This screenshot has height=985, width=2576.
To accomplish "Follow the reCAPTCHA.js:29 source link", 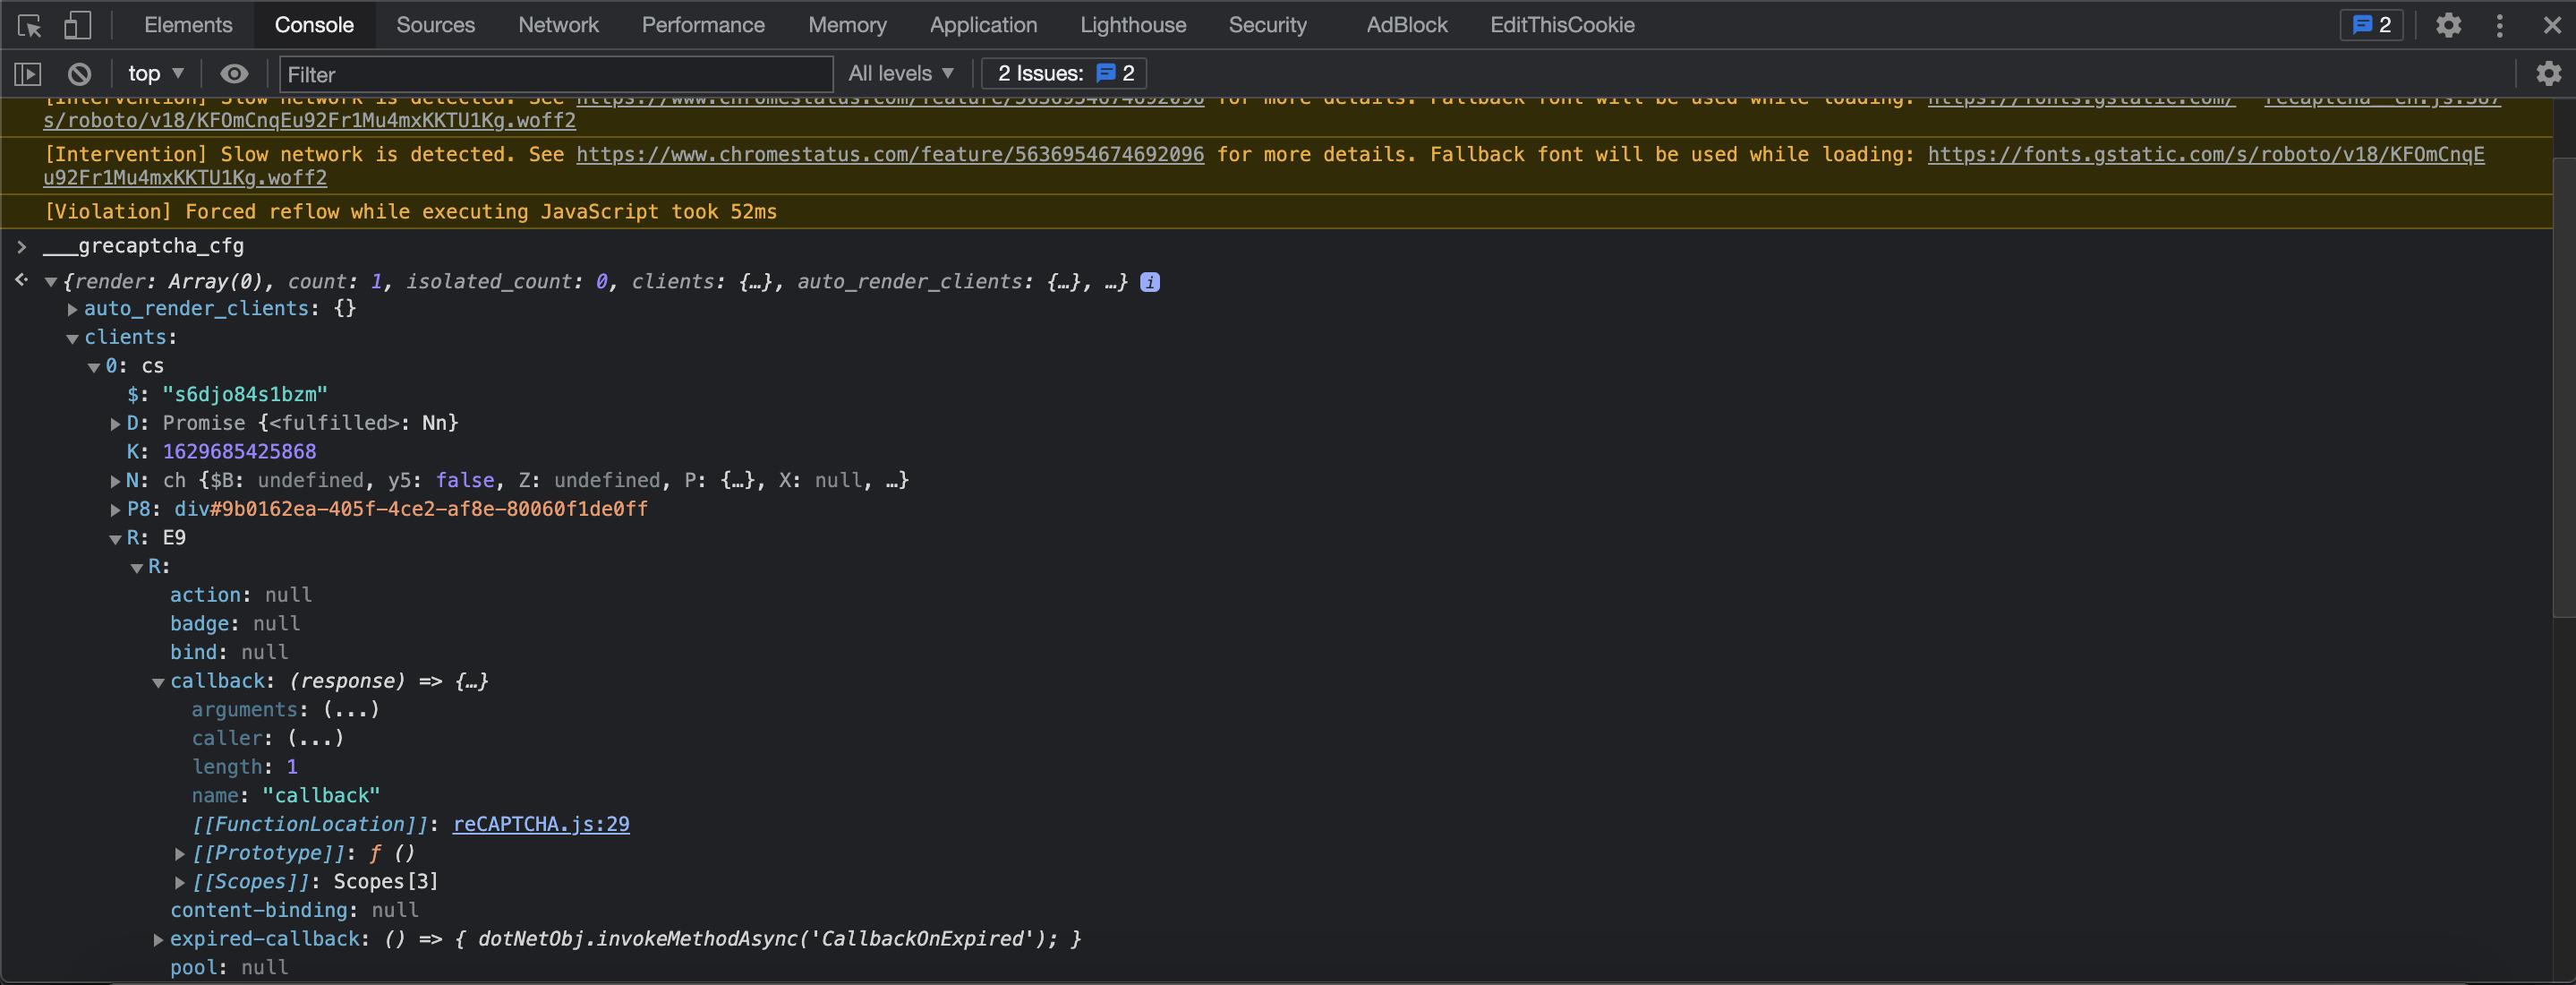I will point(541,825).
